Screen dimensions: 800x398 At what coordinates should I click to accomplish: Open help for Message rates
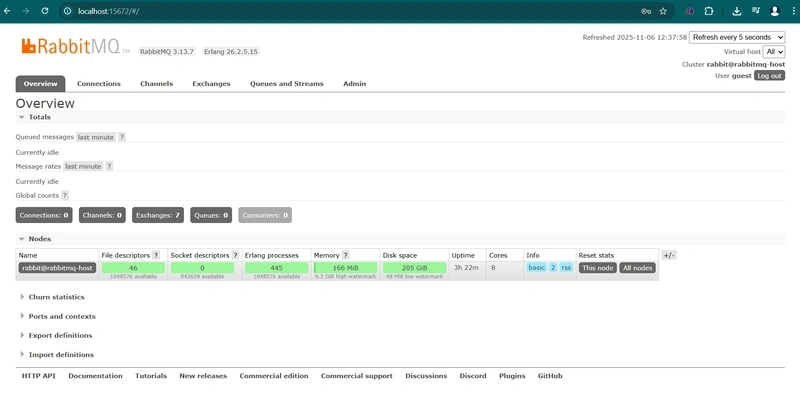(x=109, y=166)
